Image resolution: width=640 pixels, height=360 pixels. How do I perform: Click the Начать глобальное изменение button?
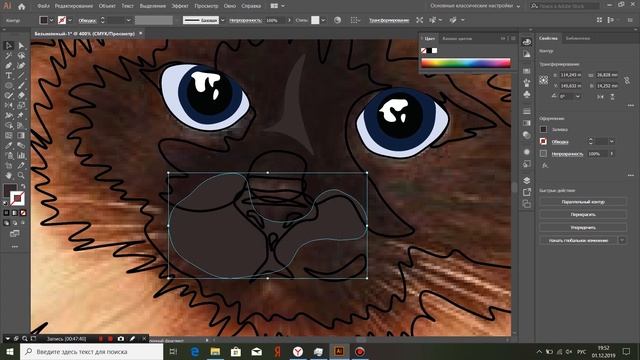tap(578, 240)
